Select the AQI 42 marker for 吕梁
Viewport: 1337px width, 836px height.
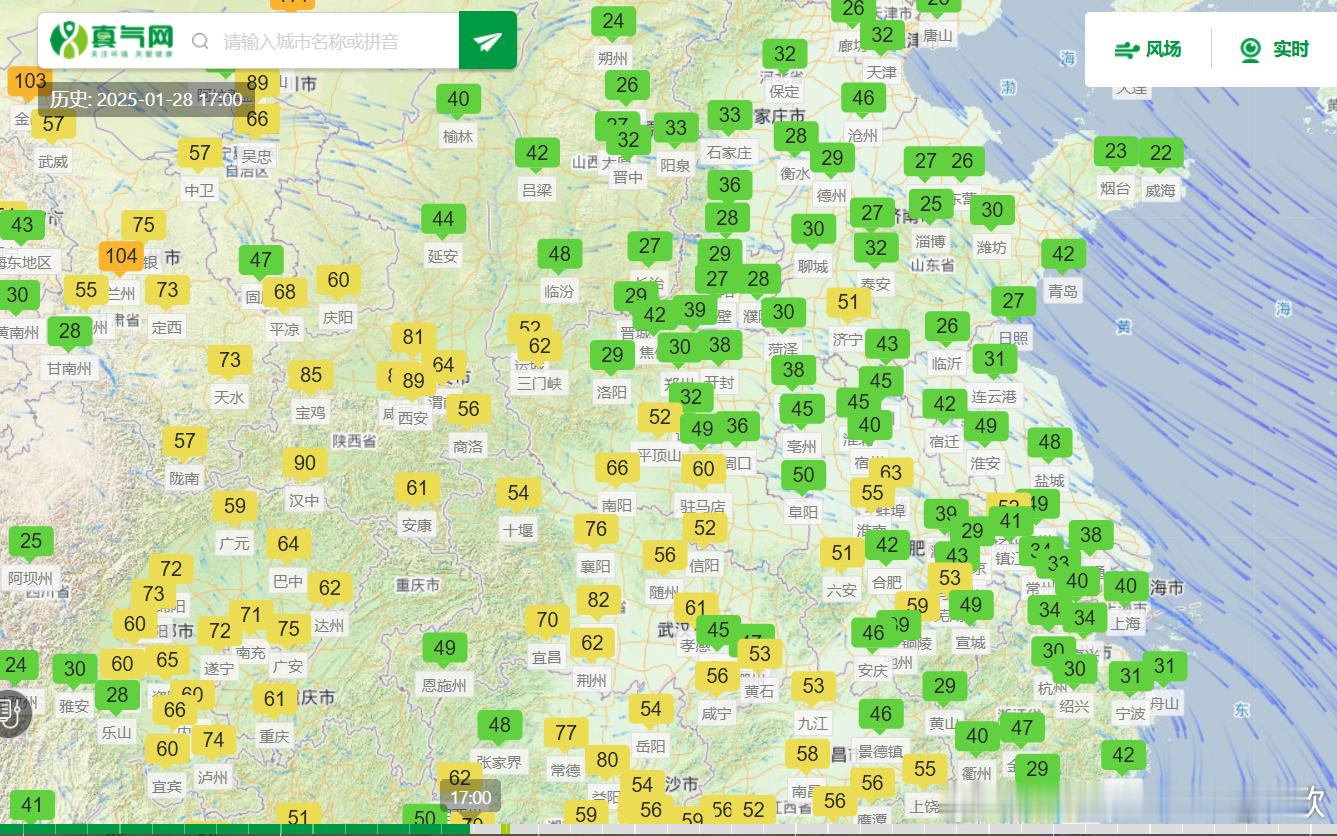pos(537,153)
